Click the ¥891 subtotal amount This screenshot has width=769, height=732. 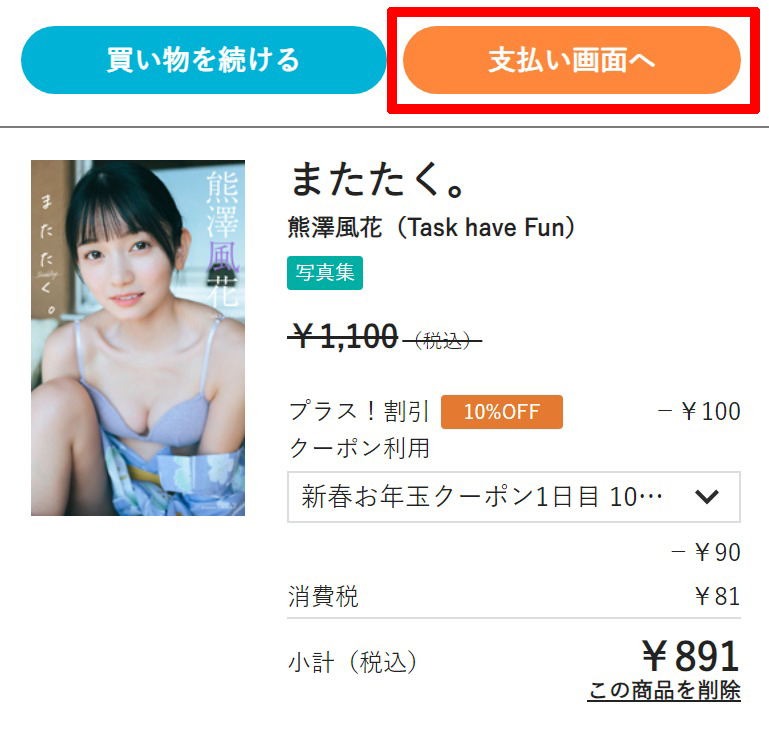691,656
